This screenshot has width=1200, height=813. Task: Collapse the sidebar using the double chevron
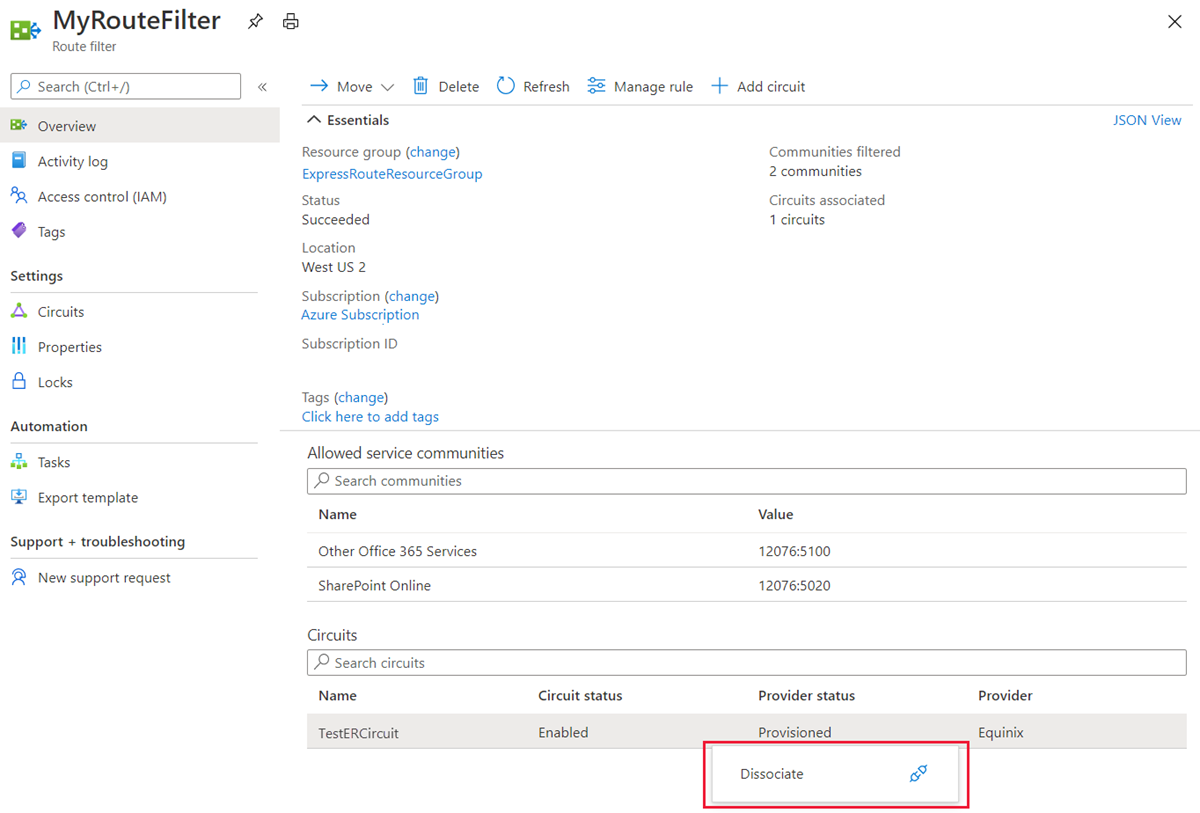[x=263, y=87]
